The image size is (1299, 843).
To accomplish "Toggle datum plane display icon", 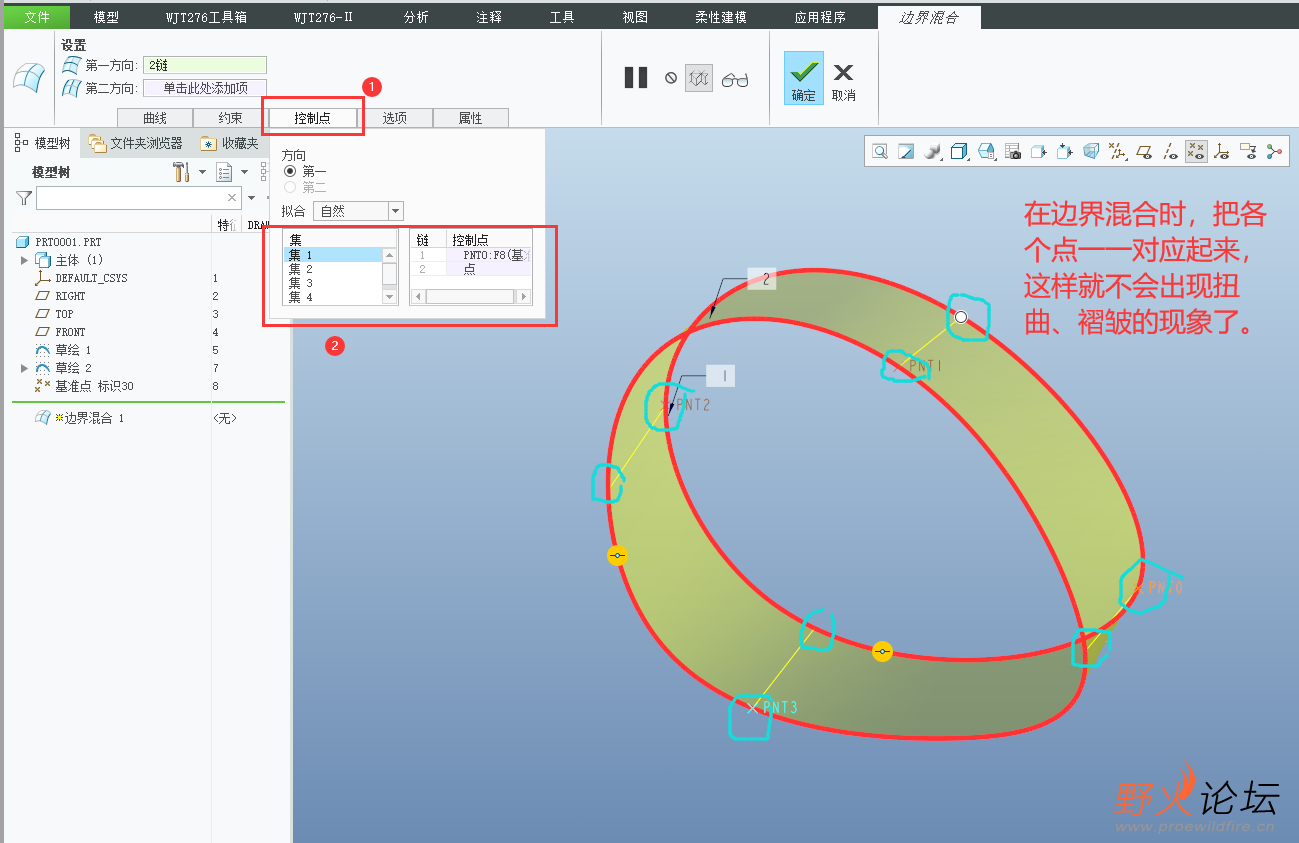I will click(x=1144, y=151).
